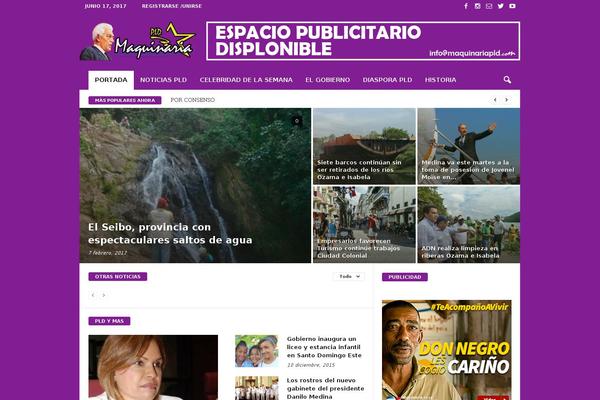Open the search magnifier icon
The image size is (600, 400).
tap(507, 80)
